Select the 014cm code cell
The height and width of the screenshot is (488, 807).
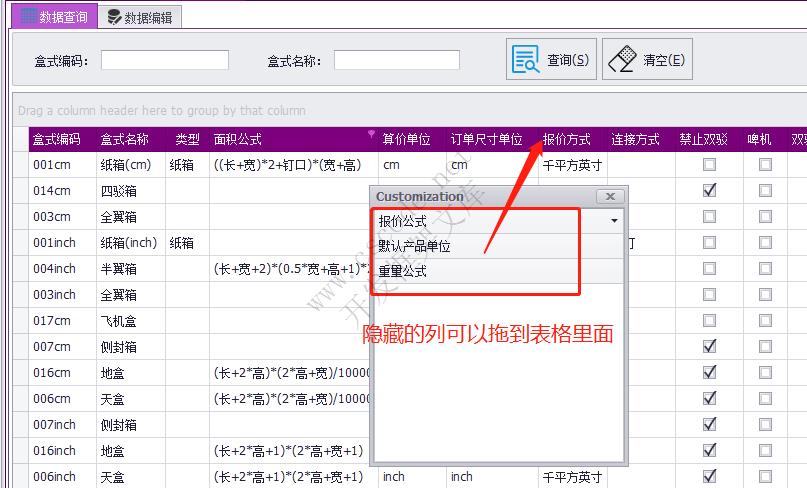click(x=62, y=191)
